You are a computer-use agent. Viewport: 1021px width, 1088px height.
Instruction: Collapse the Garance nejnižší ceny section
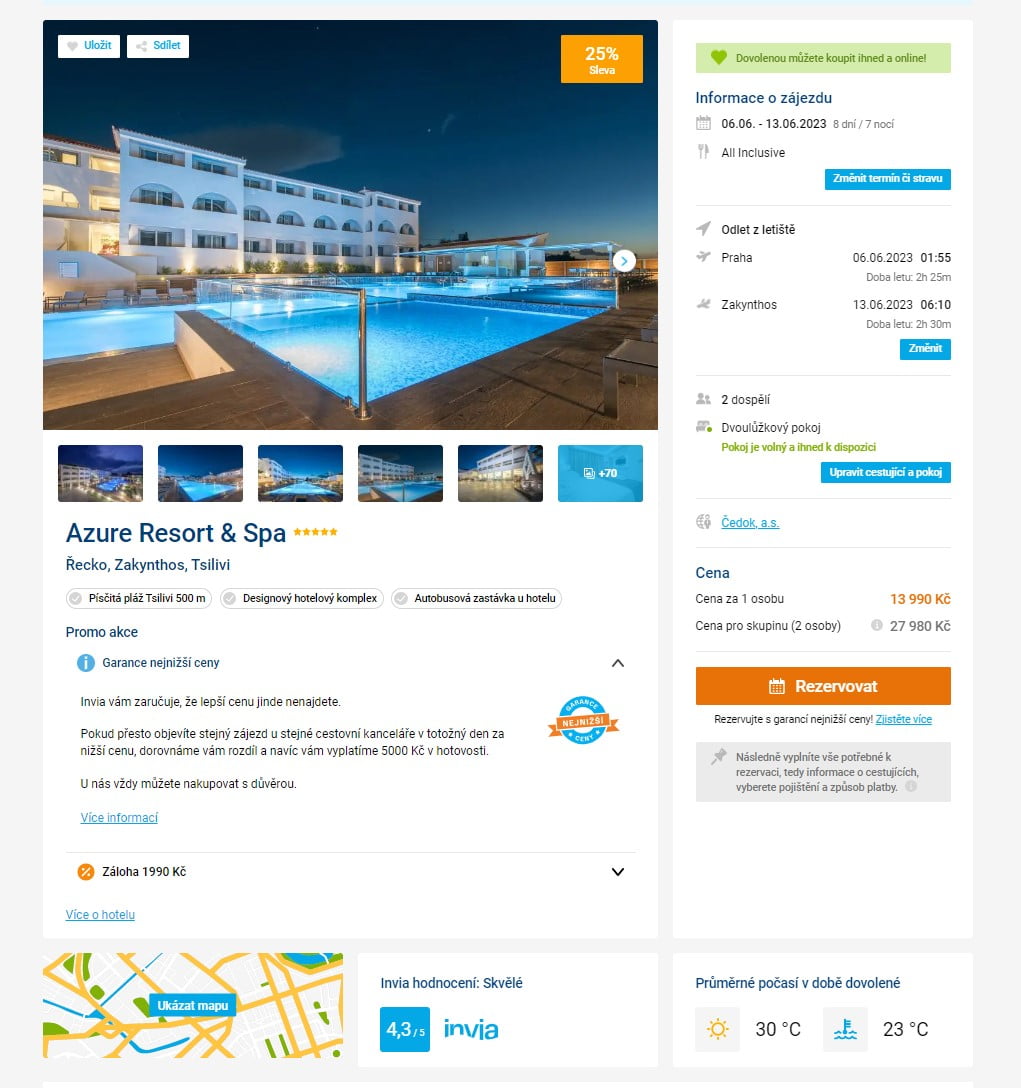point(618,663)
